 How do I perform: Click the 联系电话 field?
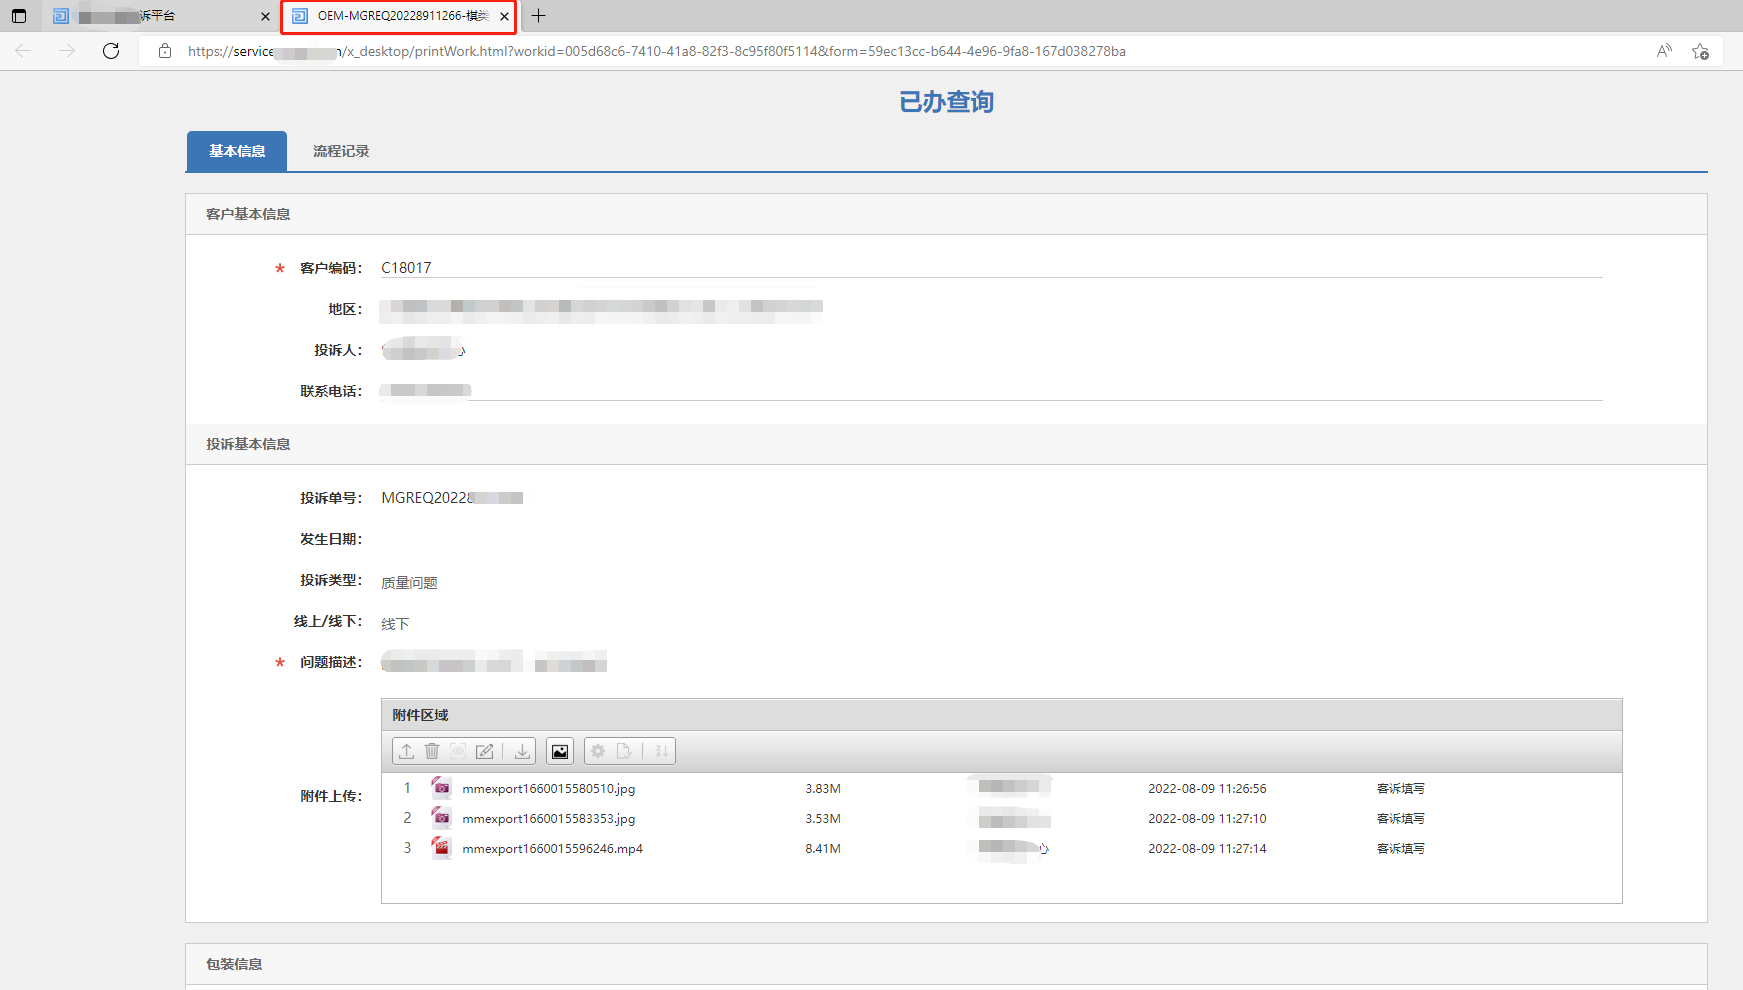point(991,391)
